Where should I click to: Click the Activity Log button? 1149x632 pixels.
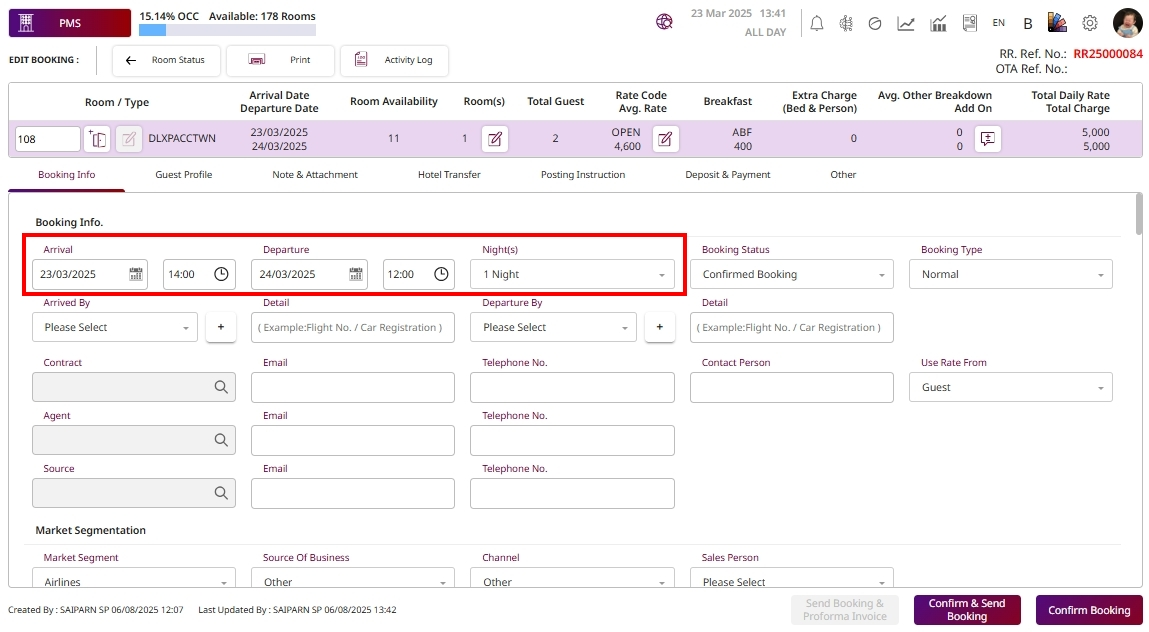tap(394, 60)
